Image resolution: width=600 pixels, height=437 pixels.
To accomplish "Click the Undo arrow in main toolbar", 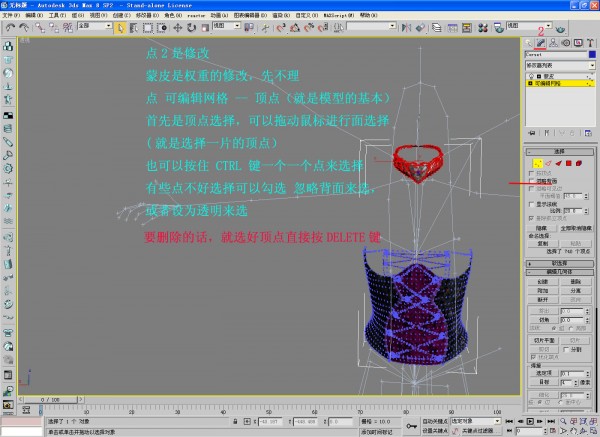I will 10,28.
